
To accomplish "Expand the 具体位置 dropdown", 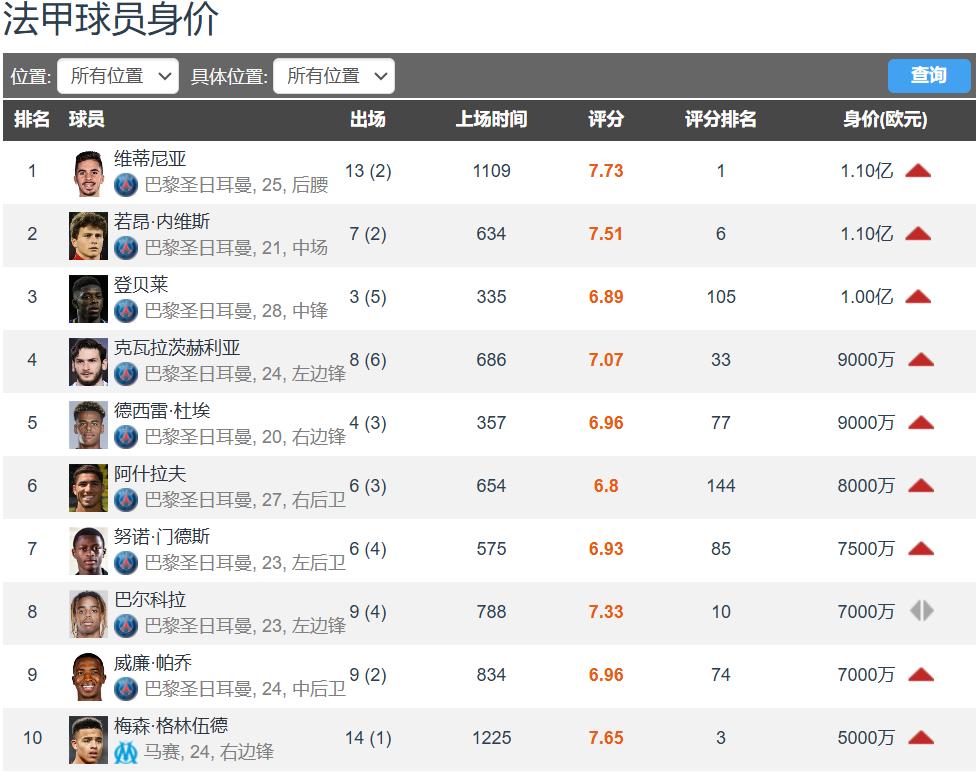I will tap(334, 76).
